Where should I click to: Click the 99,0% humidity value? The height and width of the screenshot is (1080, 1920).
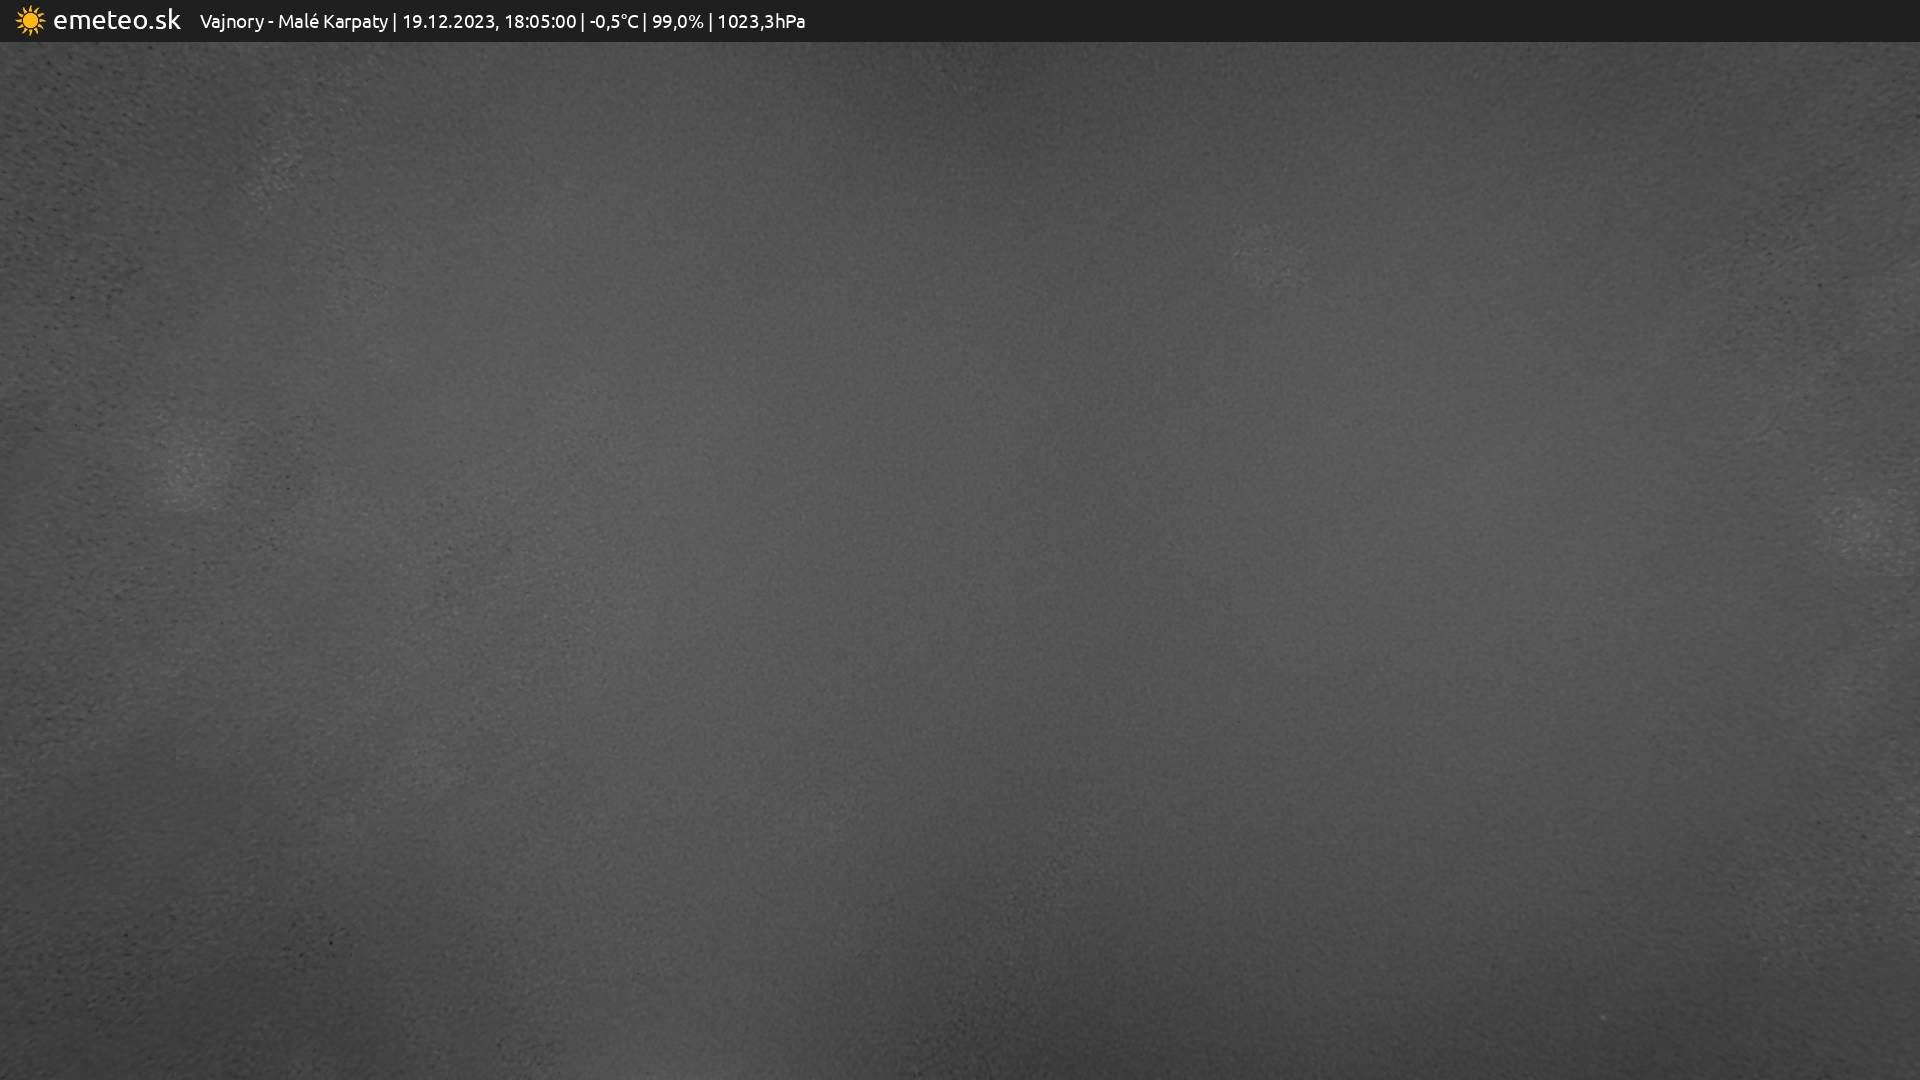pyautogui.click(x=677, y=22)
